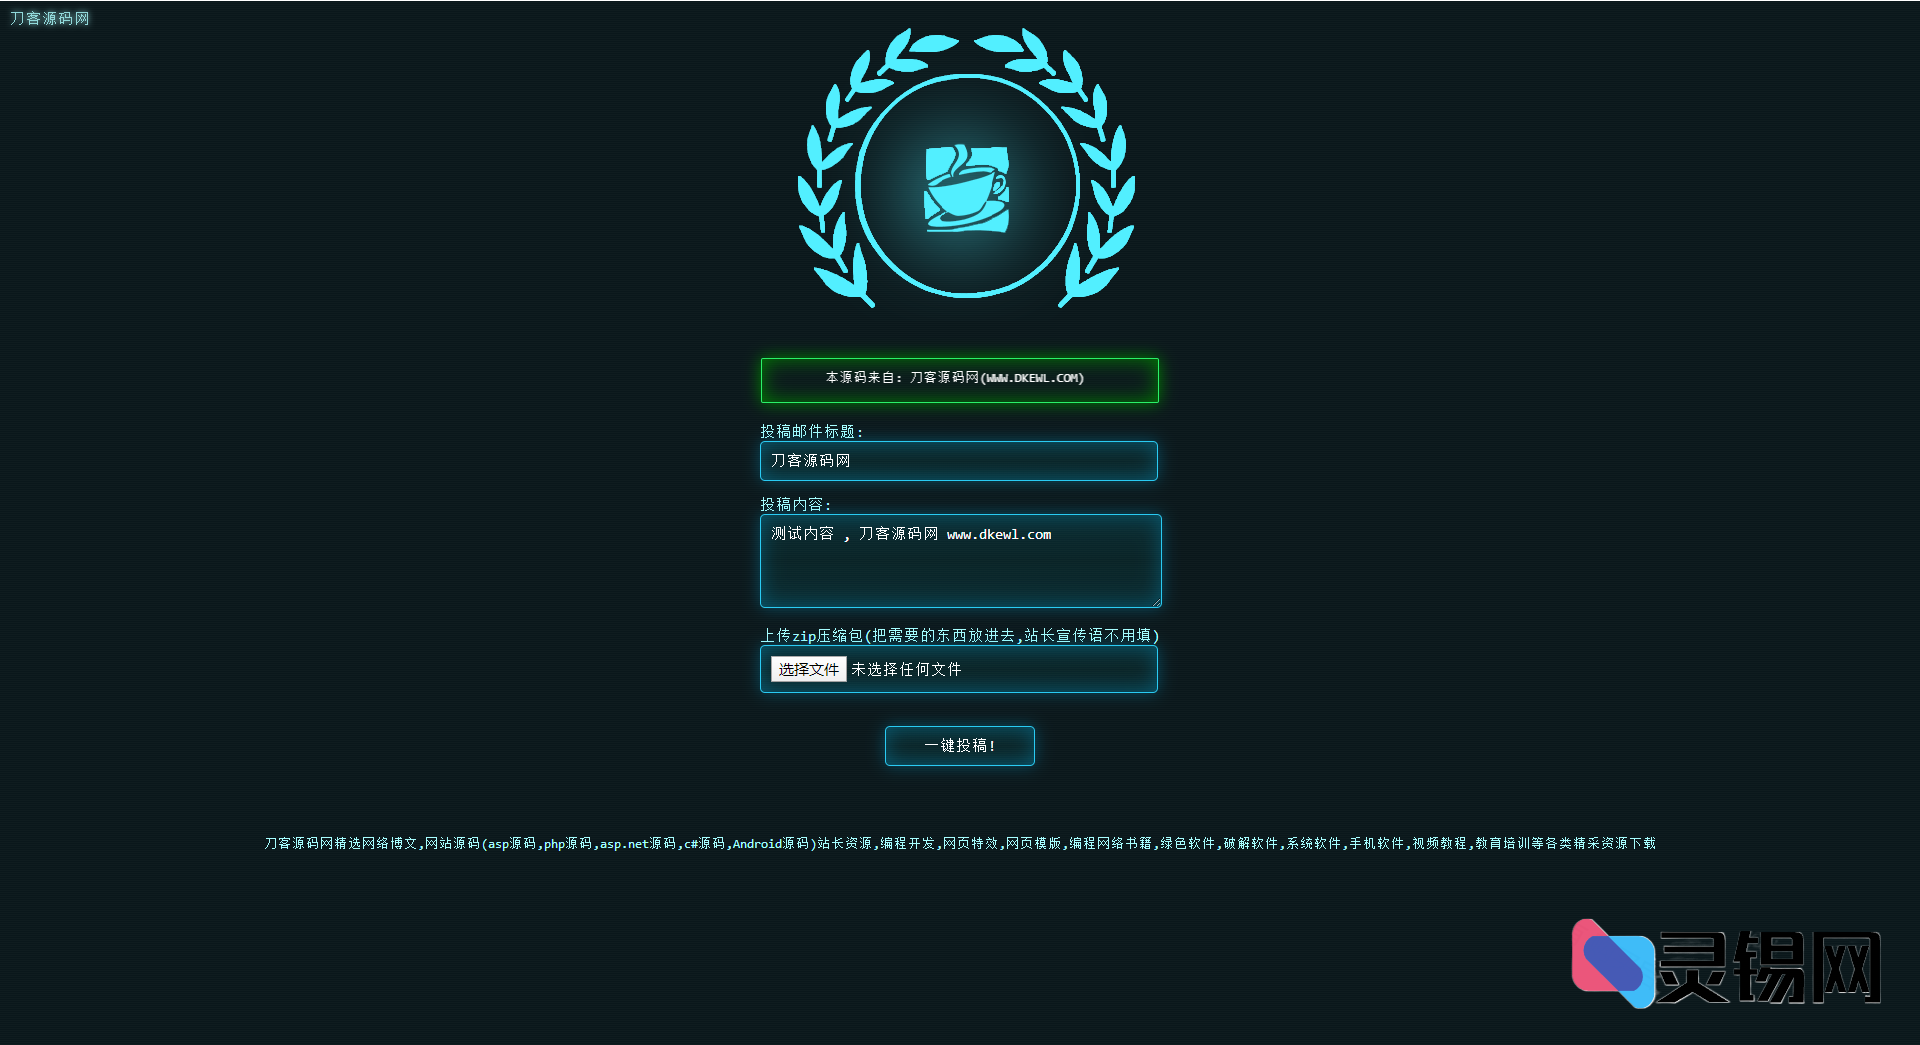The width and height of the screenshot is (1920, 1045).
Task: Click the textarea resize handle corner
Action: 1156,602
